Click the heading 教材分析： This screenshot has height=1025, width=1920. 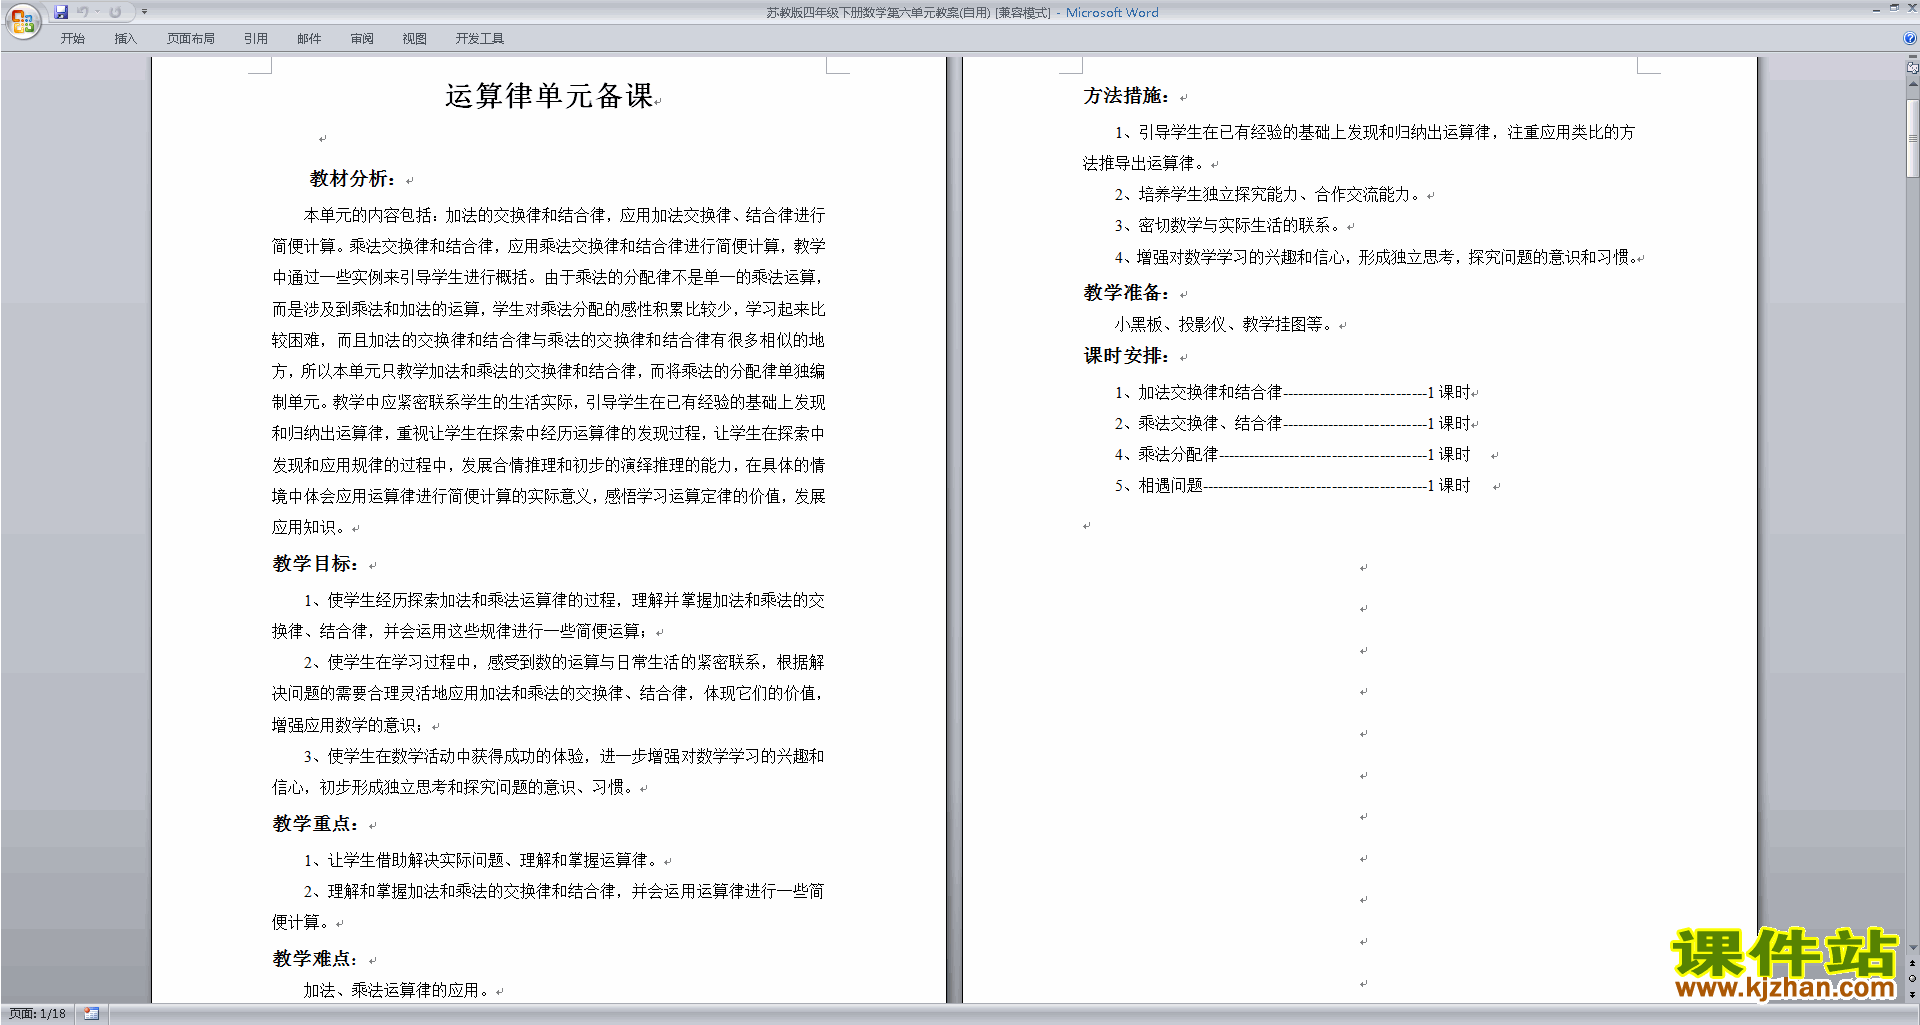tap(353, 179)
